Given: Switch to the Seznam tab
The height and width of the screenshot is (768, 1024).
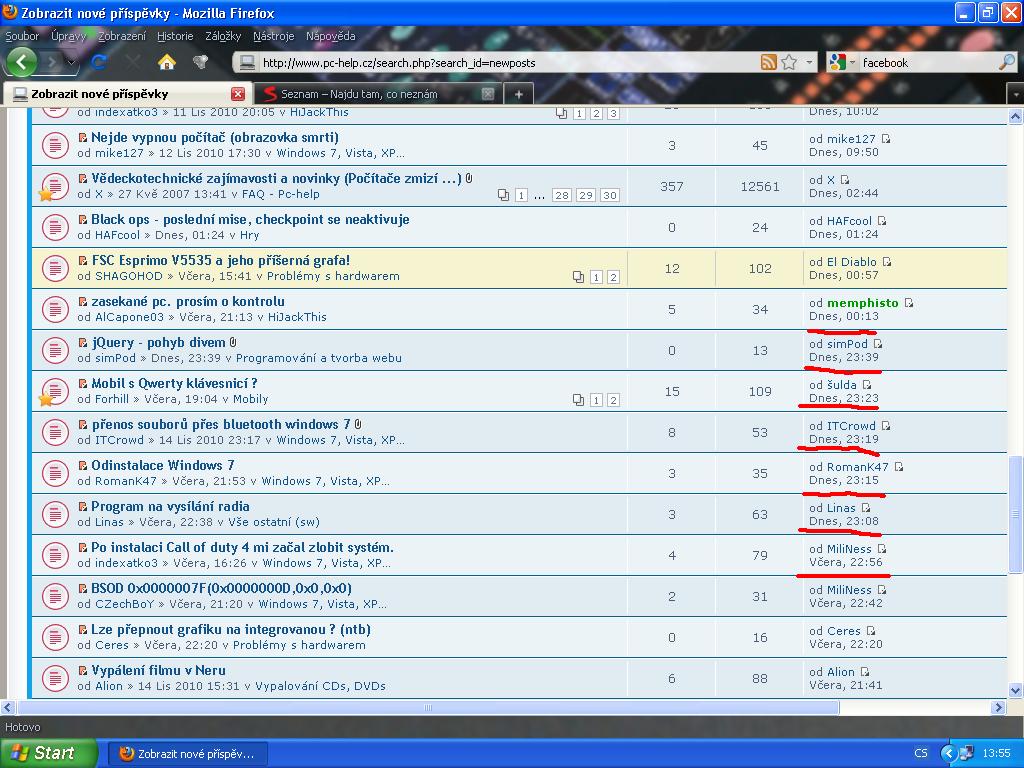Looking at the screenshot, I should coord(376,94).
